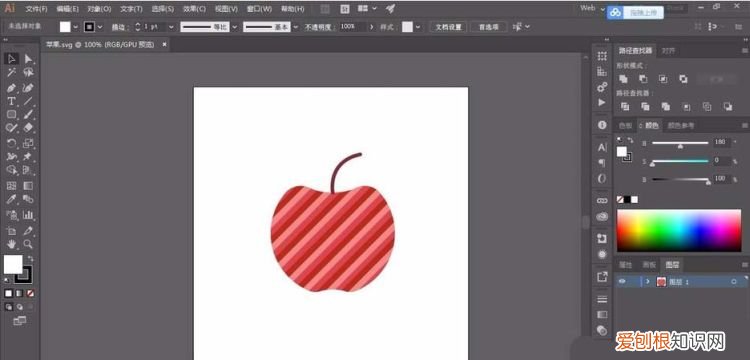The width and height of the screenshot is (750, 360).
Task: Select the Line Segment tool
Action: (x=29, y=101)
